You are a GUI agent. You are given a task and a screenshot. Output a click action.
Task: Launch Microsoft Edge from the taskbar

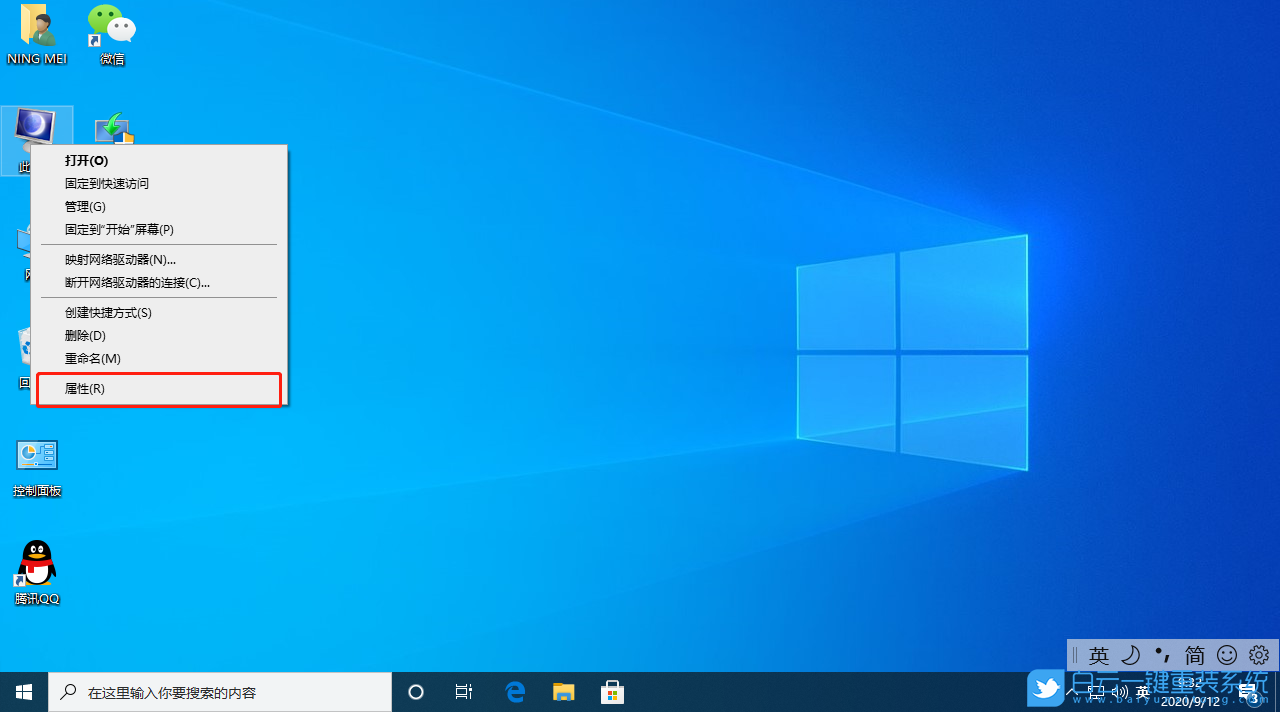(x=515, y=691)
